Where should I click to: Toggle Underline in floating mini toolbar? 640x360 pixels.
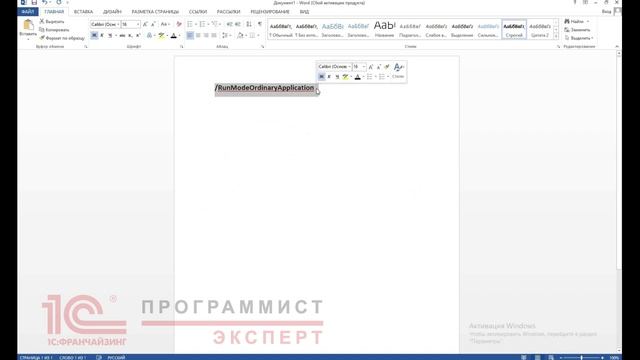(x=337, y=77)
